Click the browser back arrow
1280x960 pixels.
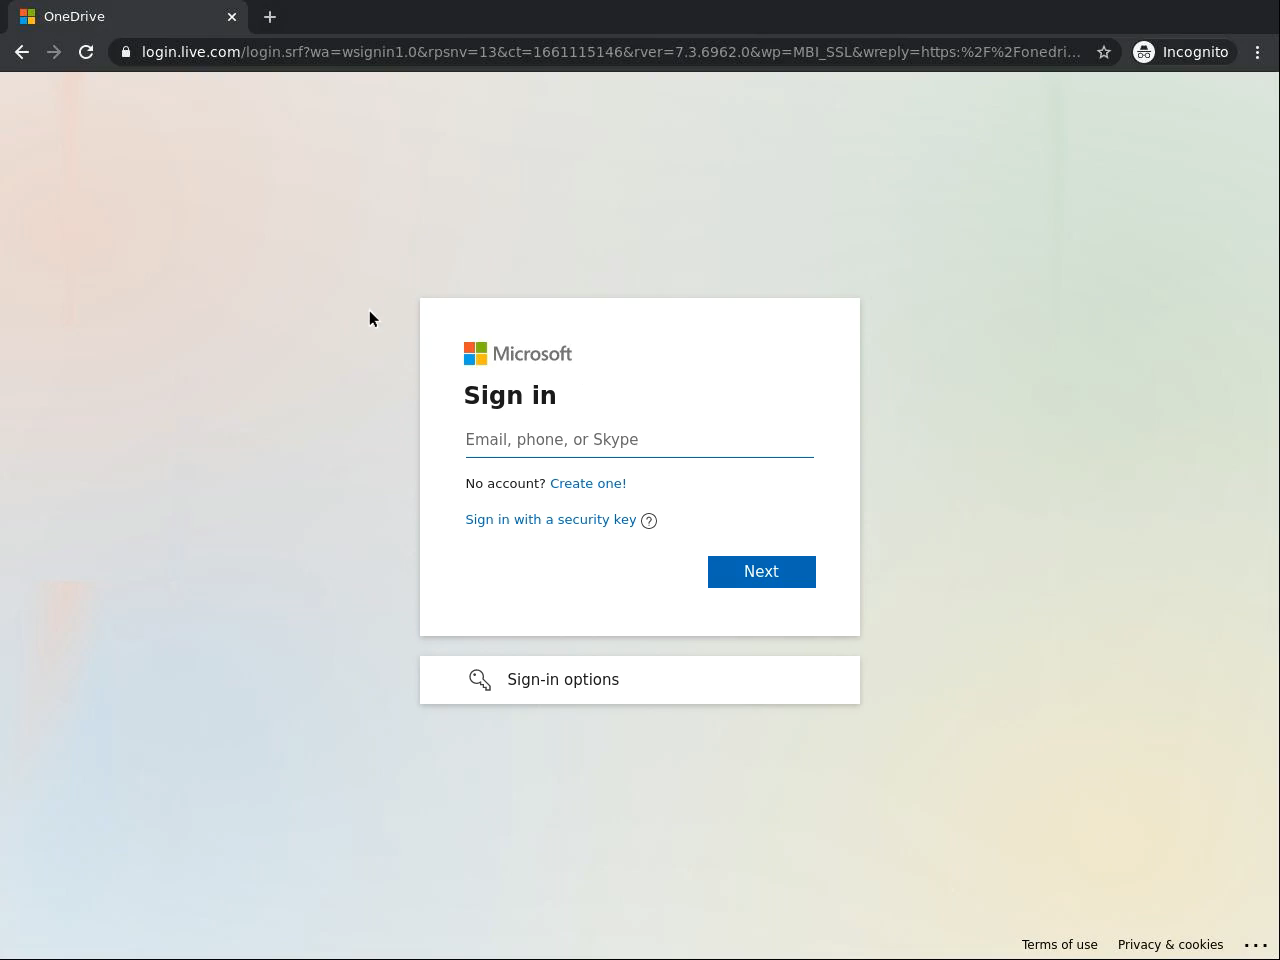click(22, 52)
